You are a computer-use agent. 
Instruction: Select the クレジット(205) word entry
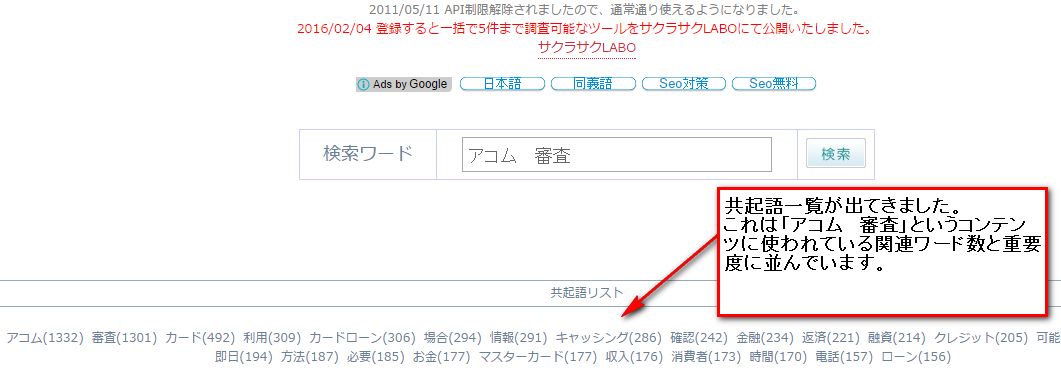point(981,338)
